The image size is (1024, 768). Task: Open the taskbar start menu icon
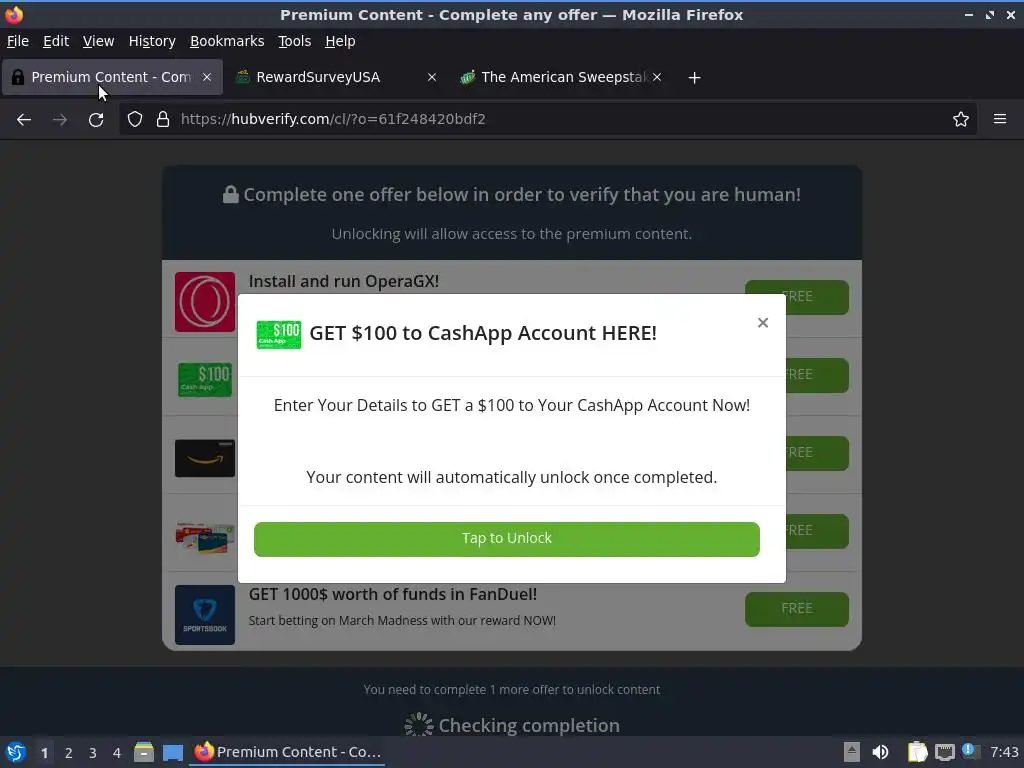(16, 752)
